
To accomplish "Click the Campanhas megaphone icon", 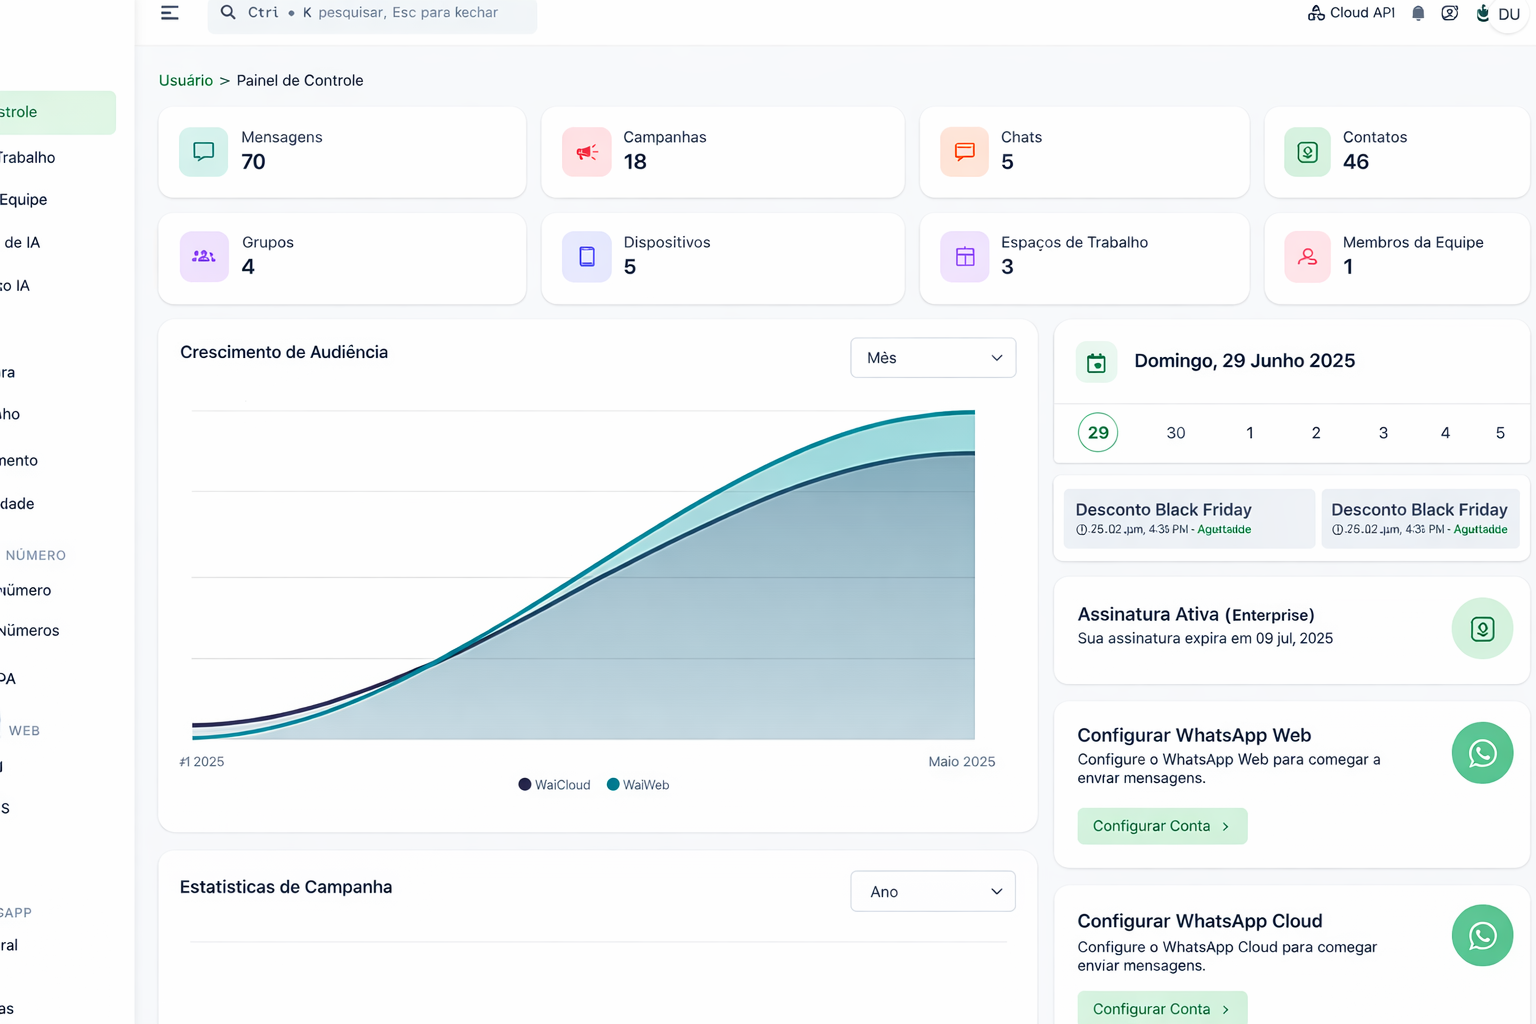I will point(586,151).
